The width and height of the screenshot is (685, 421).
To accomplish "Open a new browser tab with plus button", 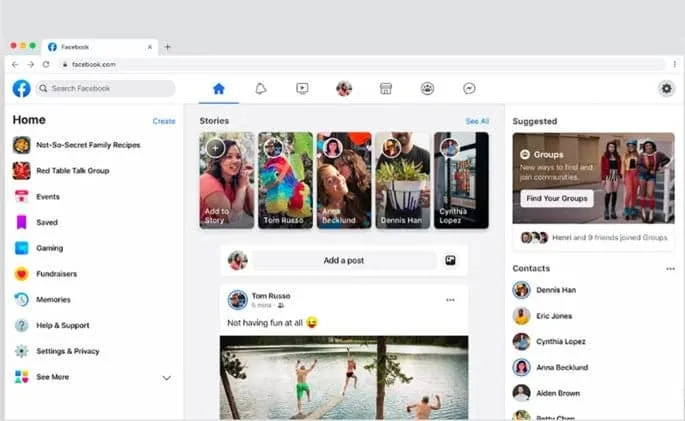I will 167,47.
